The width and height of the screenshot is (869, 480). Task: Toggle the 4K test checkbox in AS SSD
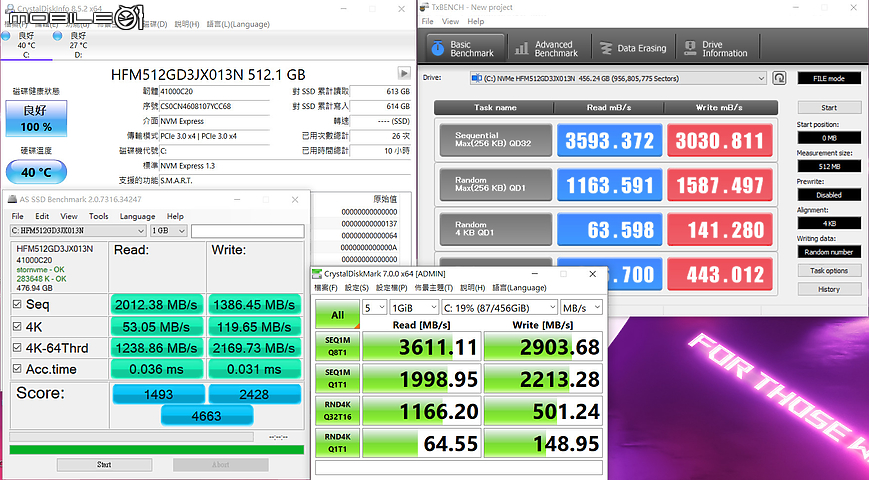point(17,326)
